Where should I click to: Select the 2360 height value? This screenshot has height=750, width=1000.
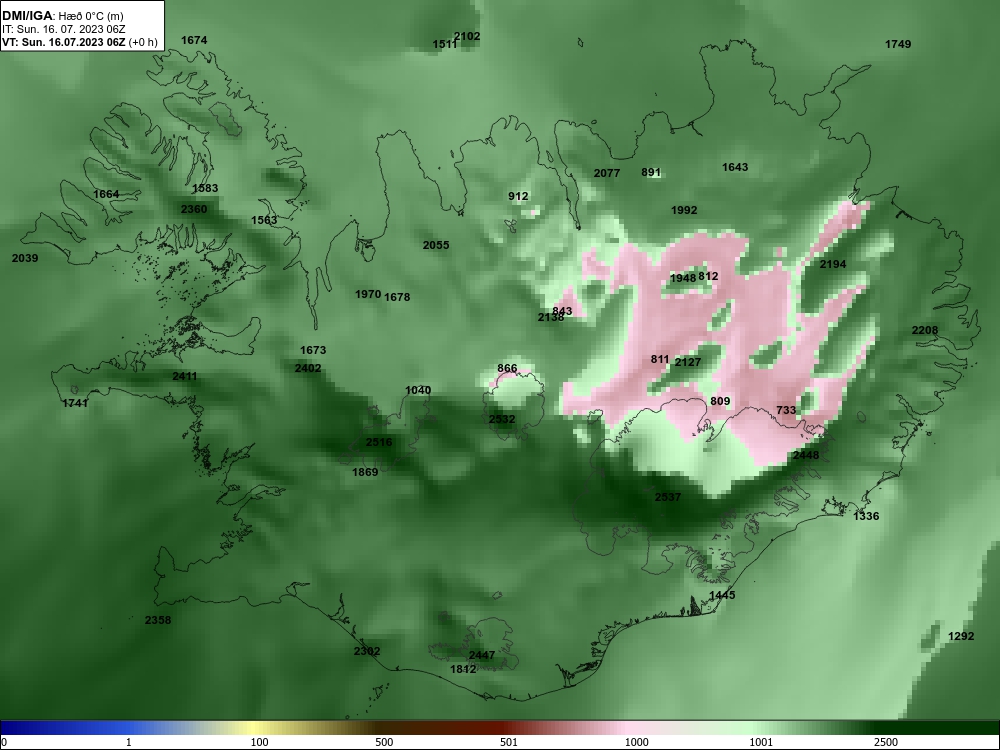pyautogui.click(x=194, y=209)
